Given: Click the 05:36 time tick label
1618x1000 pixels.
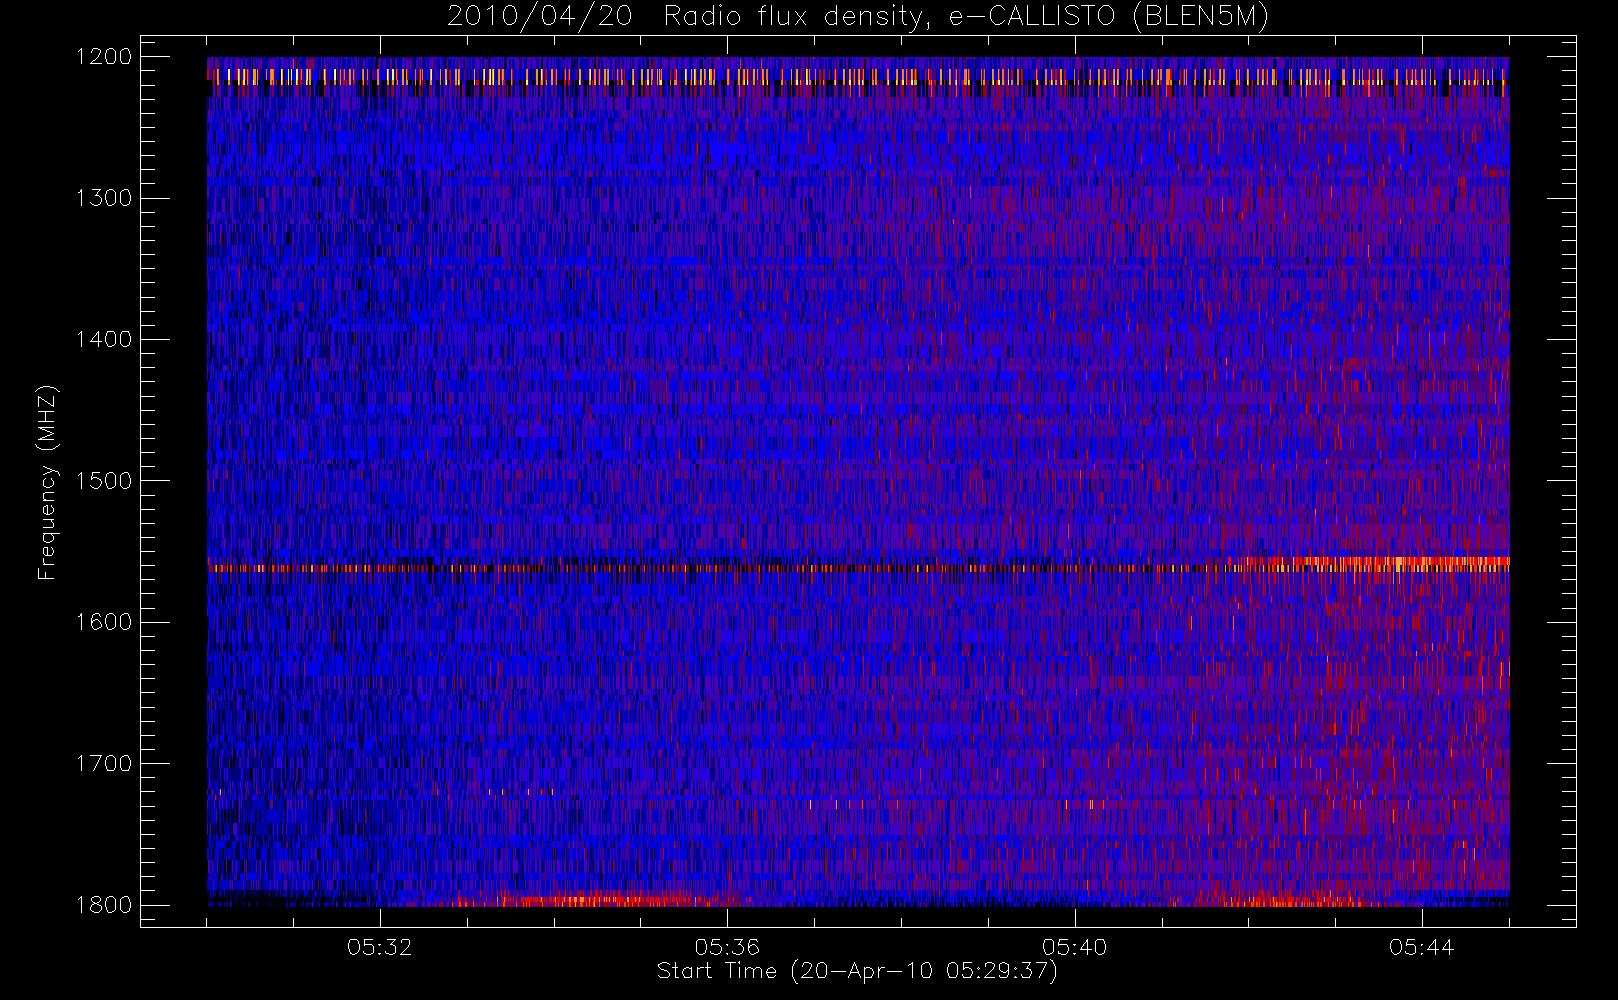Looking at the screenshot, I should point(727,947).
